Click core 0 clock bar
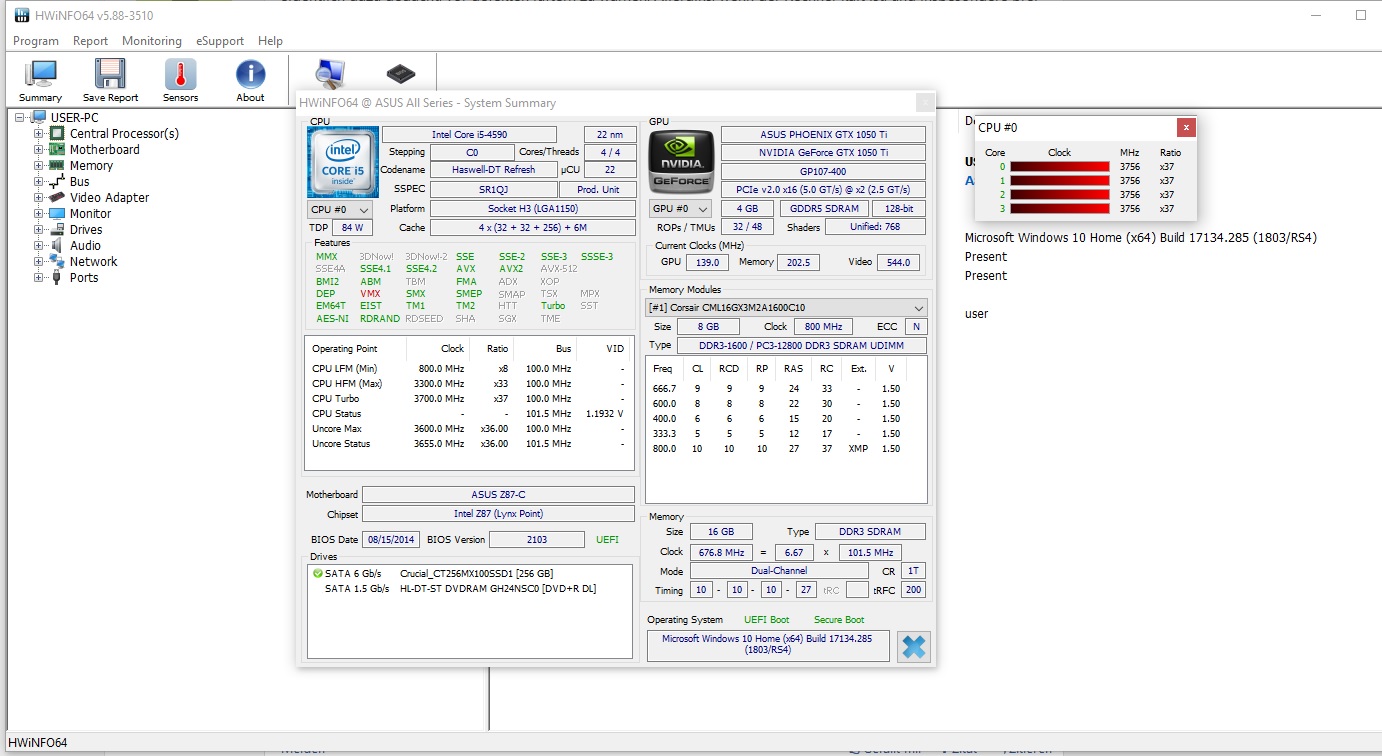Viewport: 1382px width, 756px height. (x=1060, y=167)
